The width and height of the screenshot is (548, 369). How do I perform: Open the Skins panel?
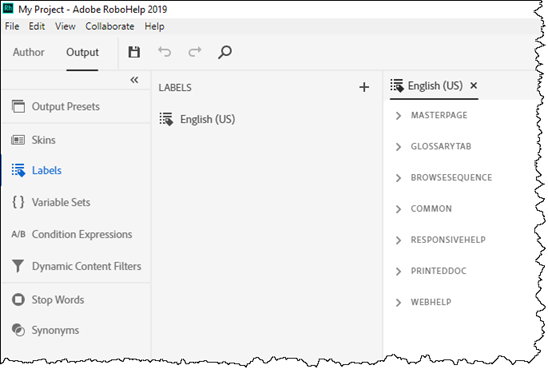pyautogui.click(x=75, y=140)
